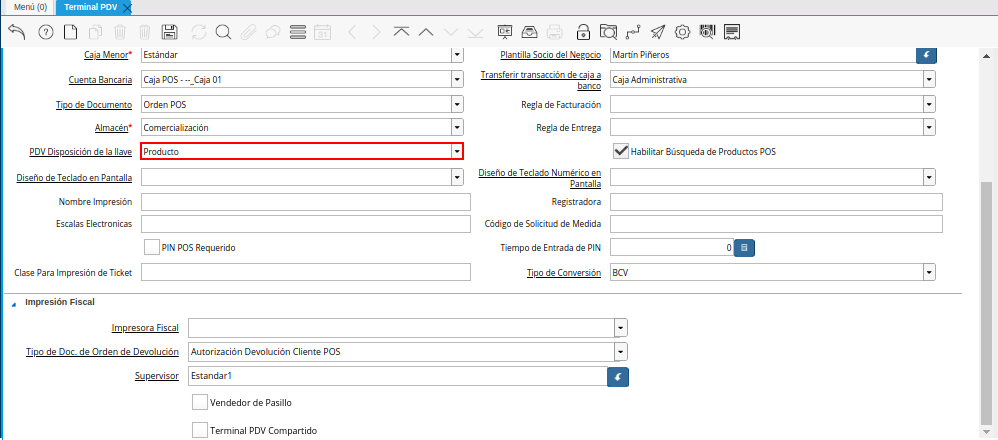This screenshot has height=440, width=998.
Task: Open the Tipo de Documento dropdown
Action: pyautogui.click(x=457, y=104)
